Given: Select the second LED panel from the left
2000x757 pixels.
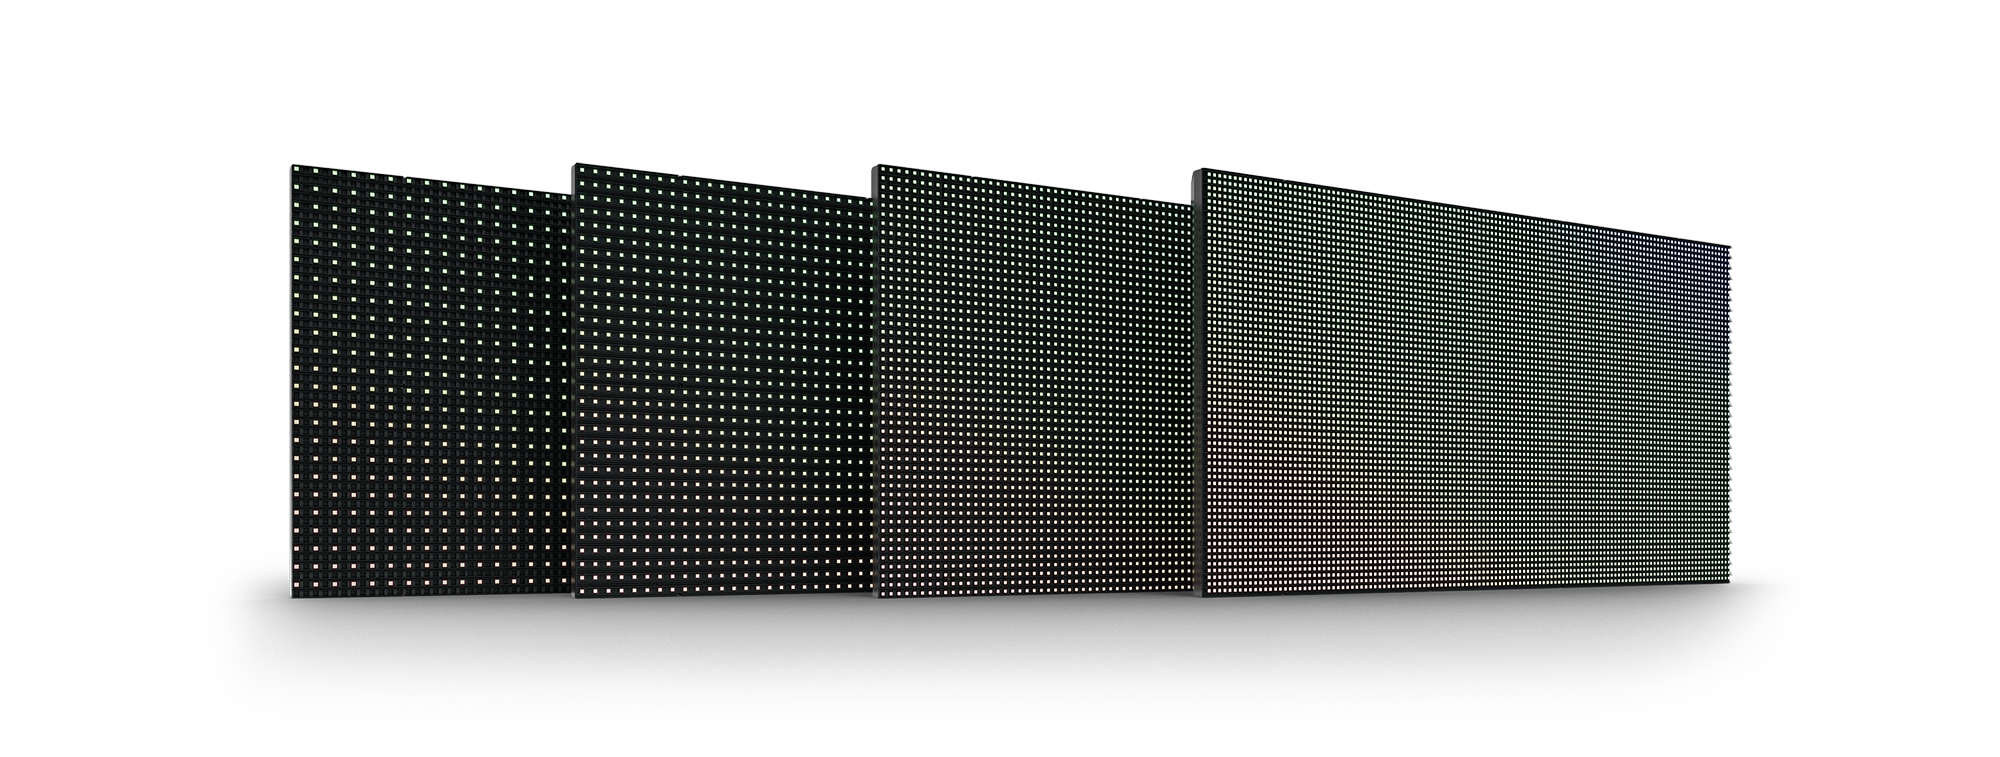Looking at the screenshot, I should coord(722,380).
